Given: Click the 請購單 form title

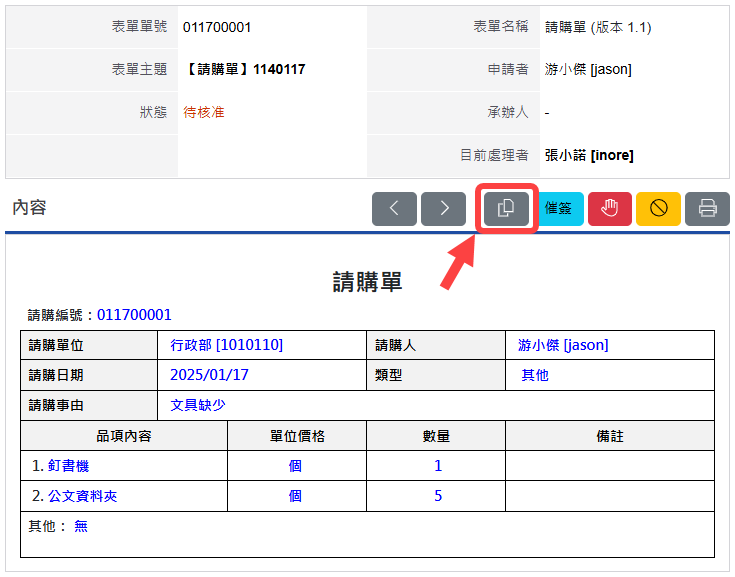Looking at the screenshot, I should pyautogui.click(x=368, y=282).
